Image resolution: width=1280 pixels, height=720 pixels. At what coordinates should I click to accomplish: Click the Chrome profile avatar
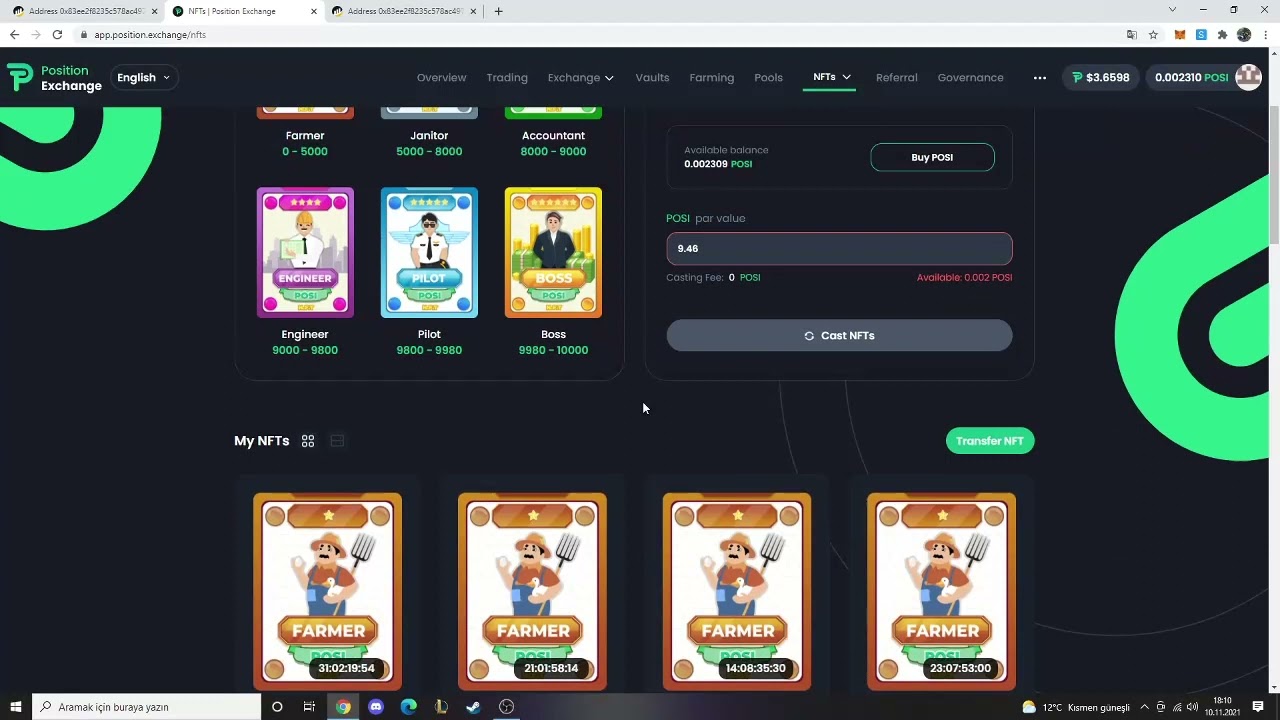click(x=1244, y=34)
